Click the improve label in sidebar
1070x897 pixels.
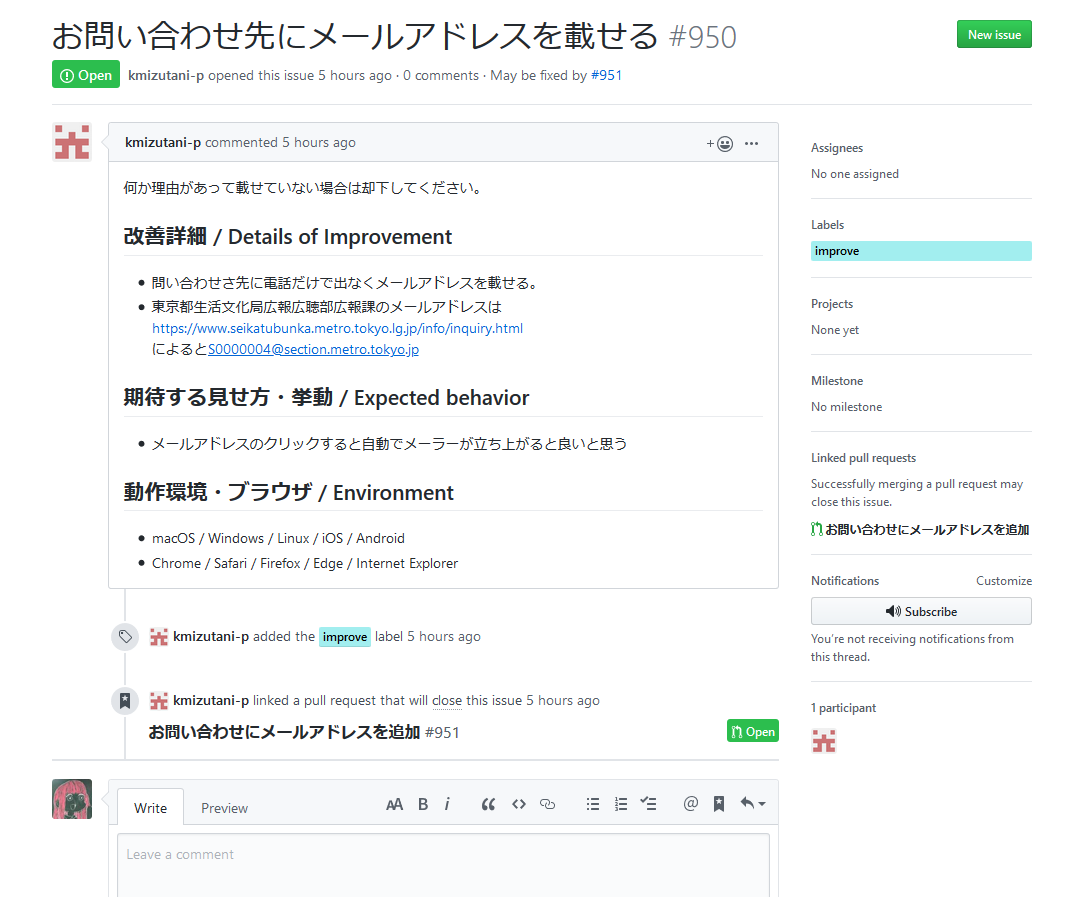[921, 251]
